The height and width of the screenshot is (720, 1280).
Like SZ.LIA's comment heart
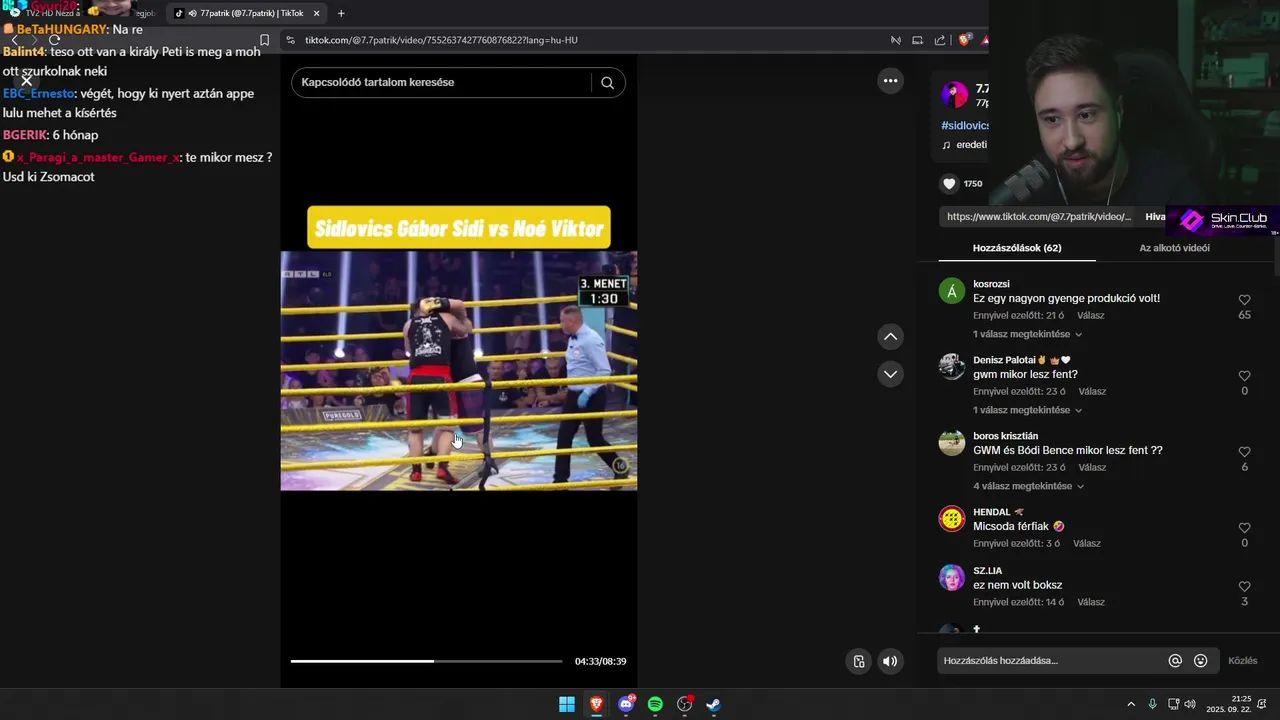point(1244,587)
